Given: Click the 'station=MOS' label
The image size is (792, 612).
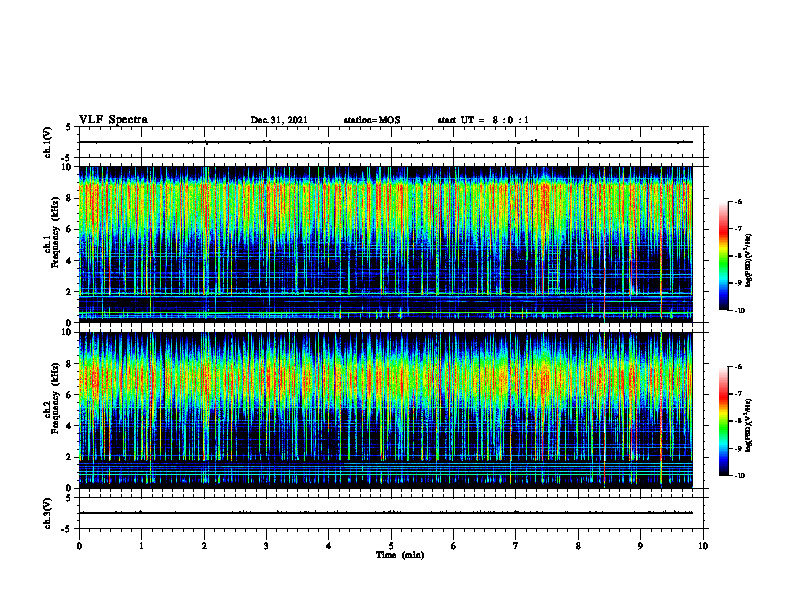Looking at the screenshot, I should pyautogui.click(x=372, y=120).
